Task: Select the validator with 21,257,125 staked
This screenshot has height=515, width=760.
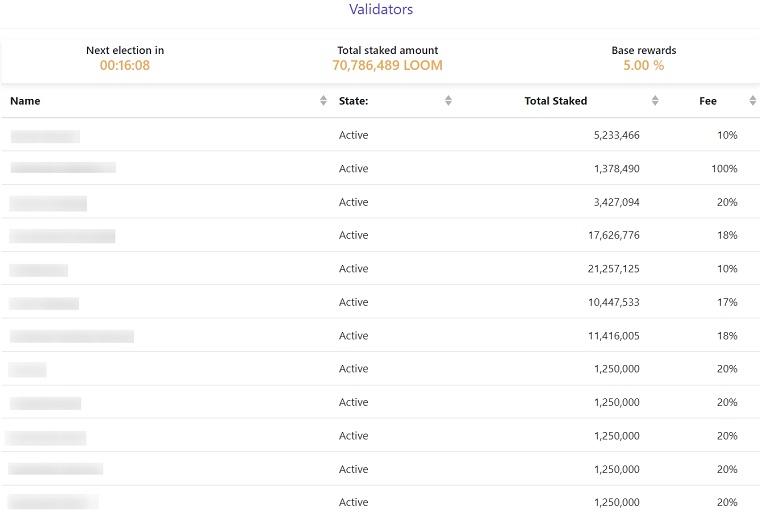Action: (380, 268)
